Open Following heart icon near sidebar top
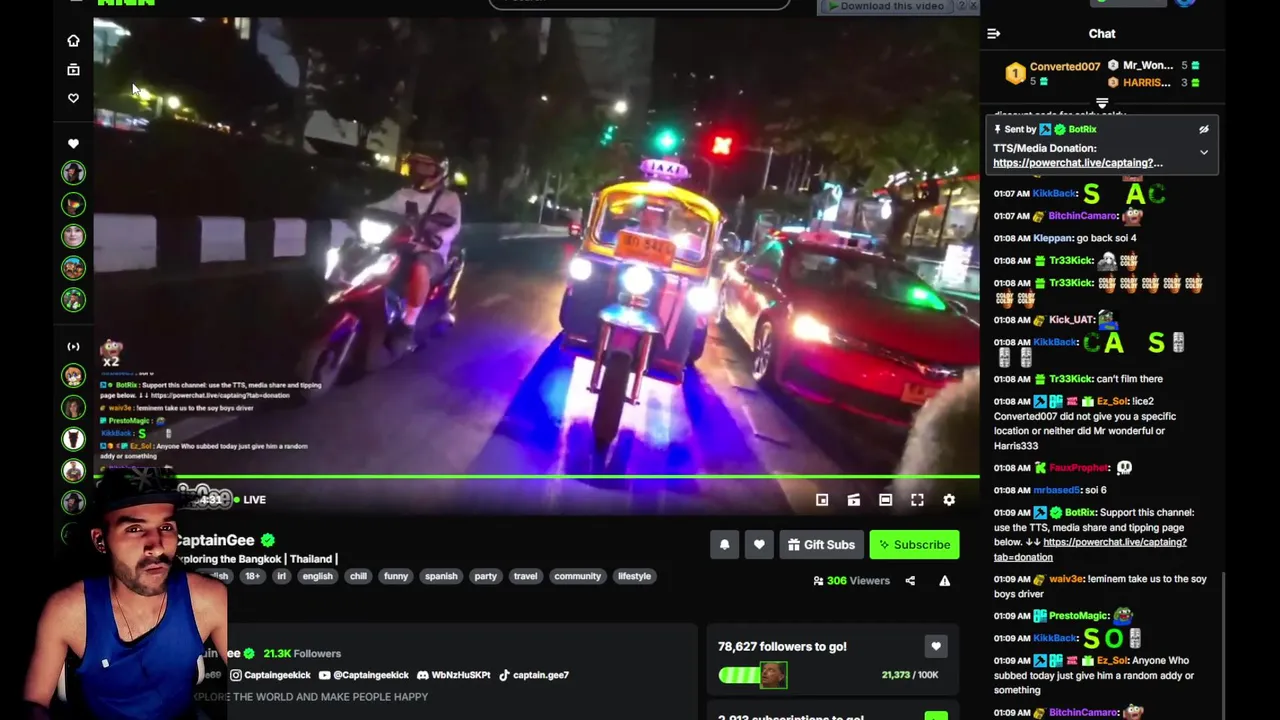This screenshot has height=720, width=1280. (73, 98)
